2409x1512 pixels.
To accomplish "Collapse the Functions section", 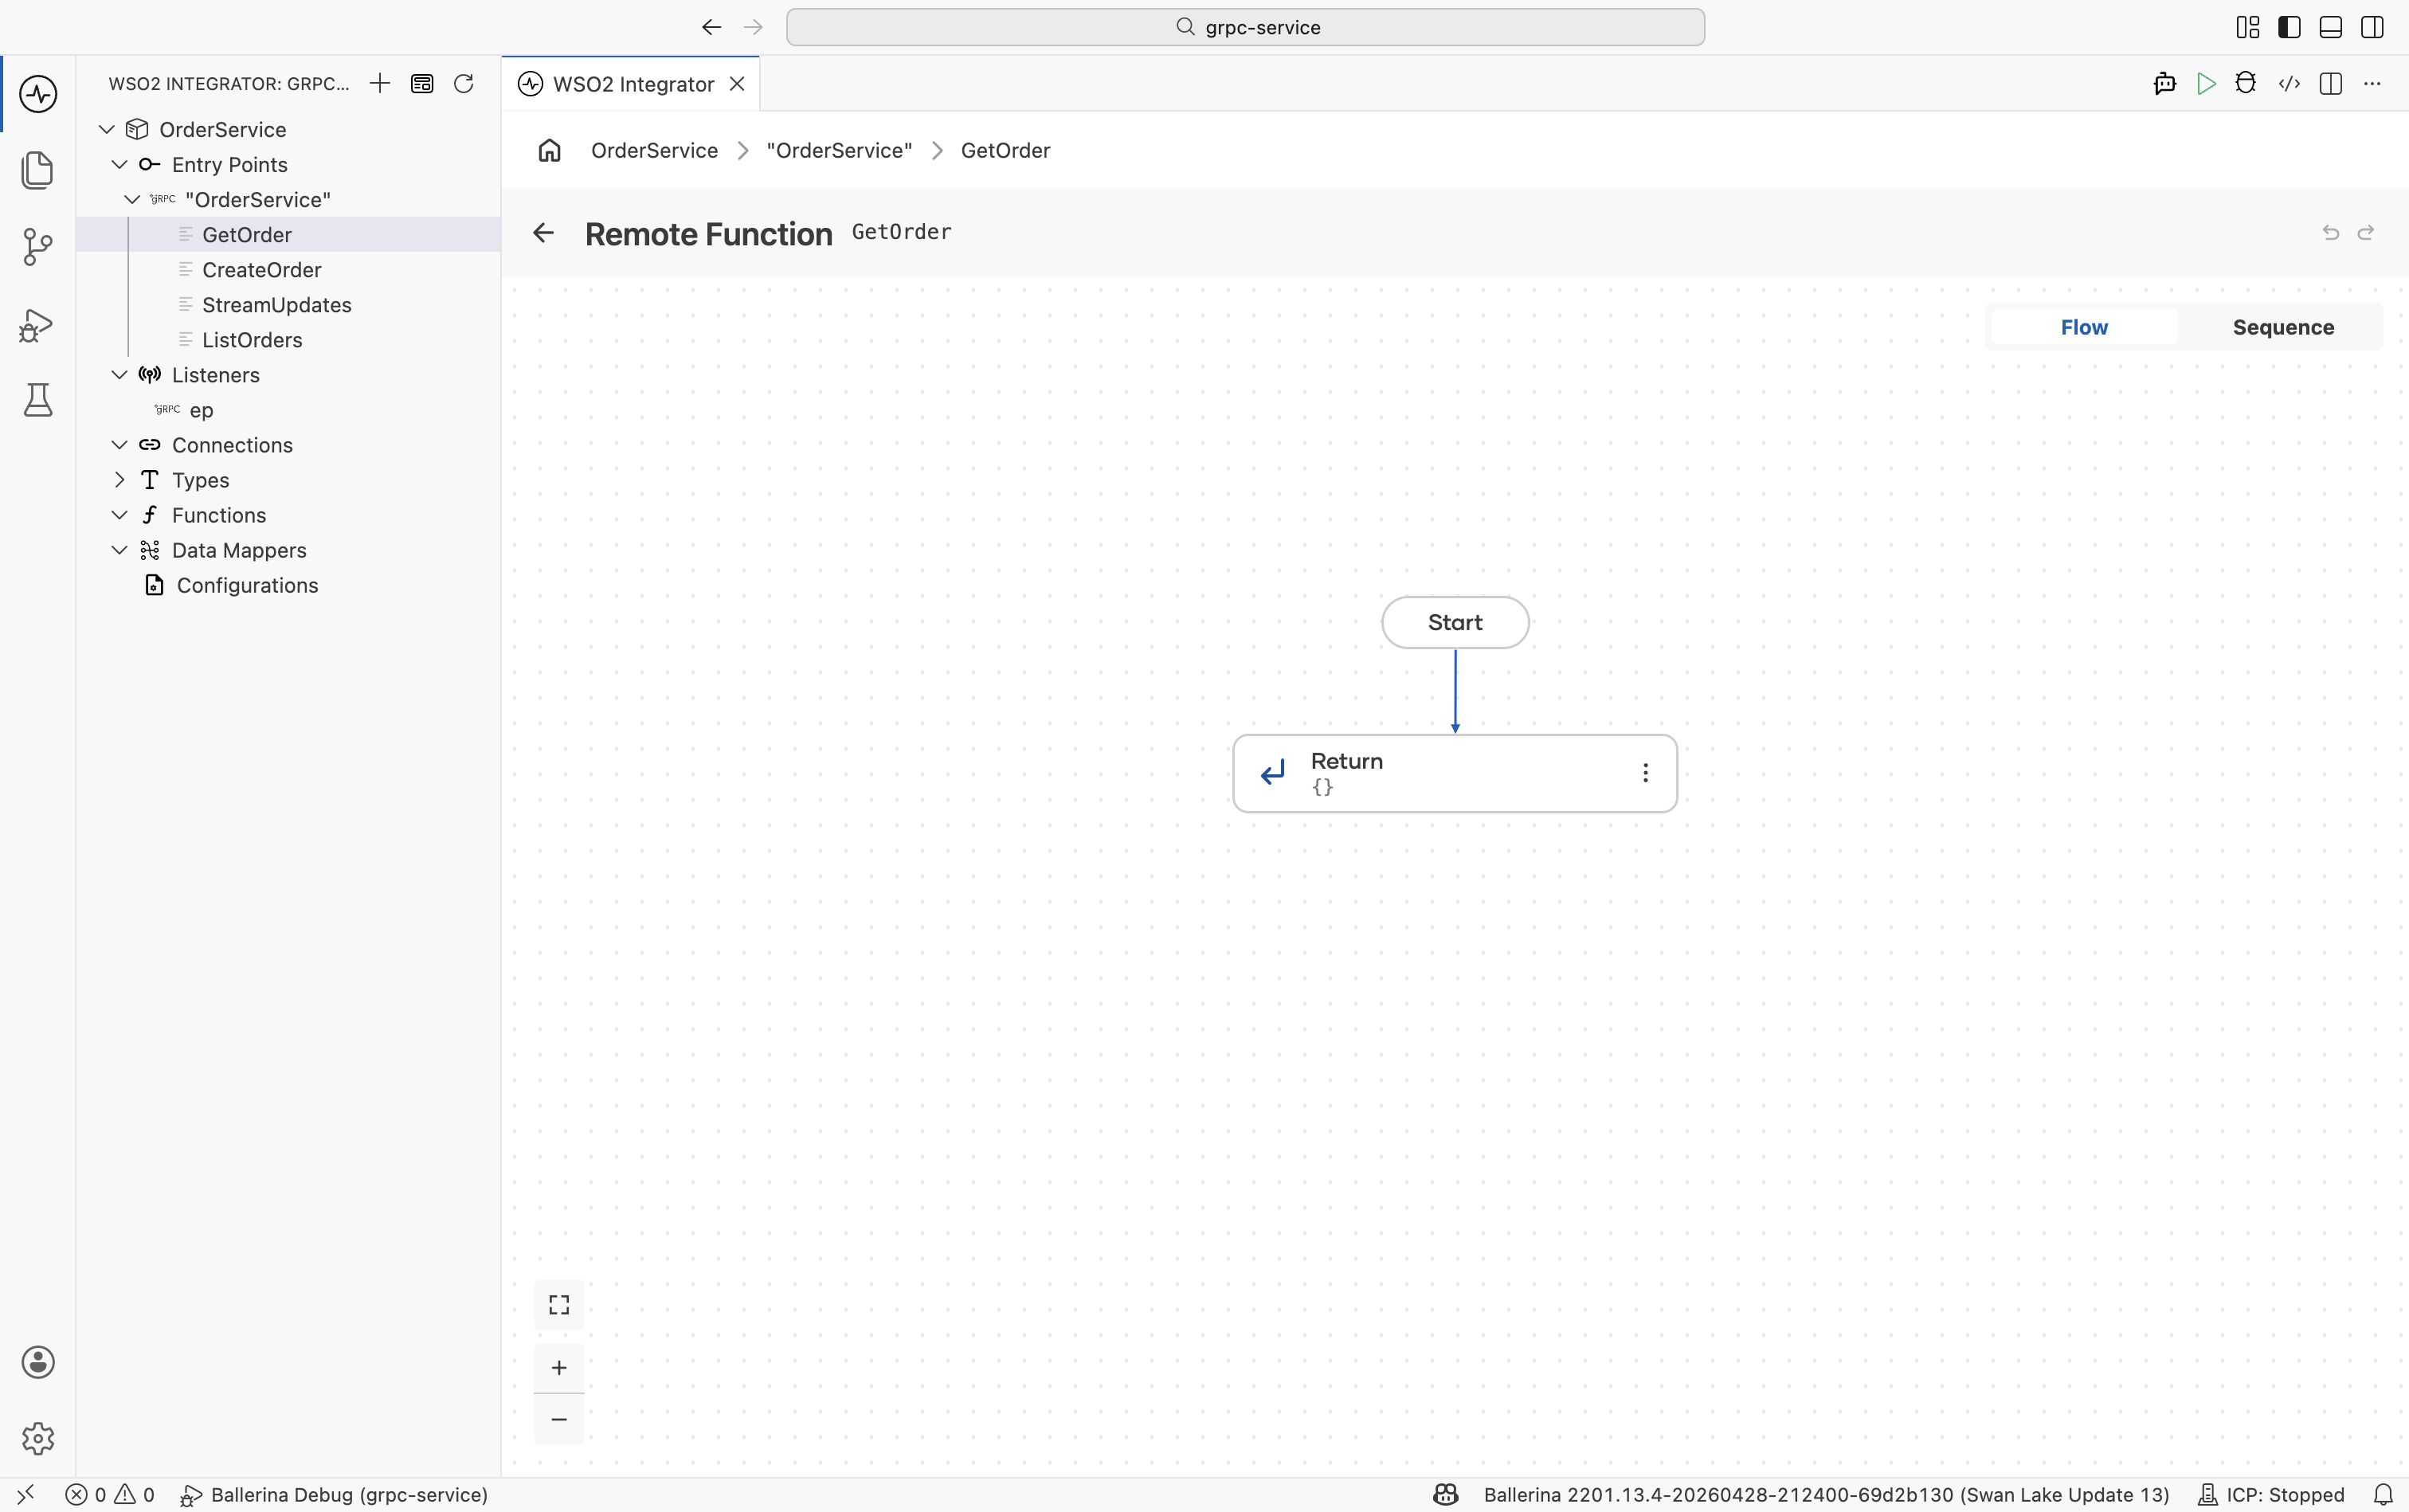I will [x=119, y=514].
